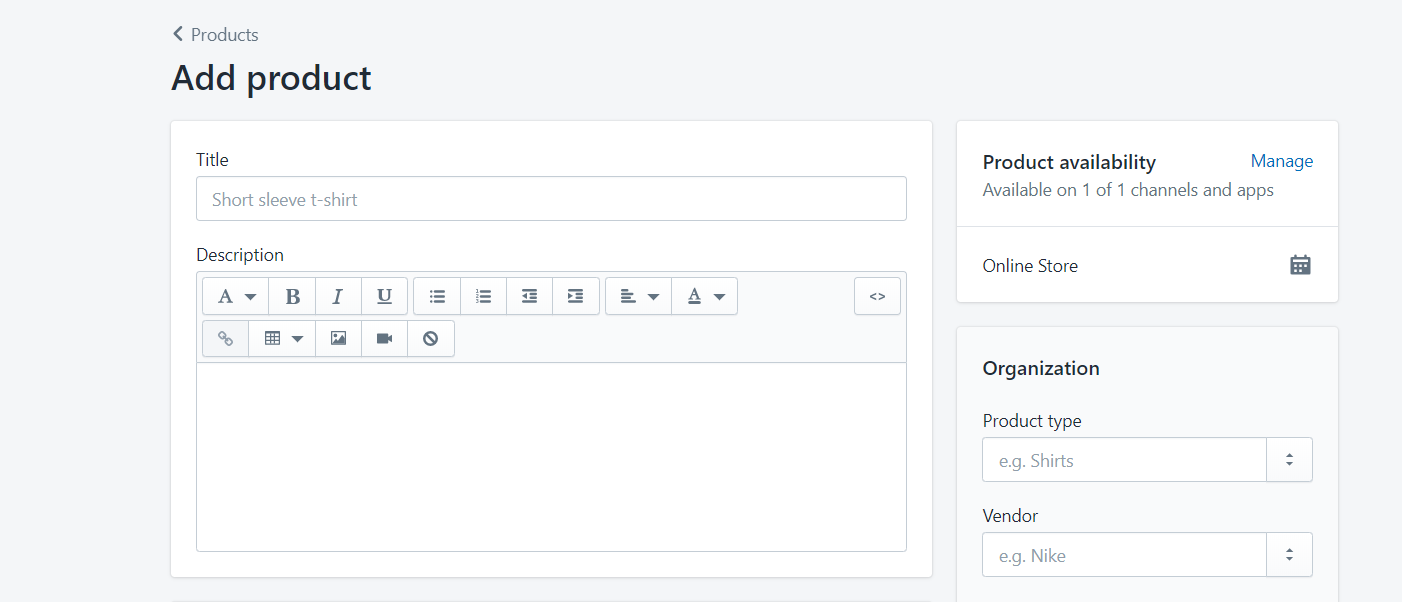Viewport: 1402px width, 602px height.
Task: Open the calendar icon beside Online Store
Action: click(x=1300, y=265)
